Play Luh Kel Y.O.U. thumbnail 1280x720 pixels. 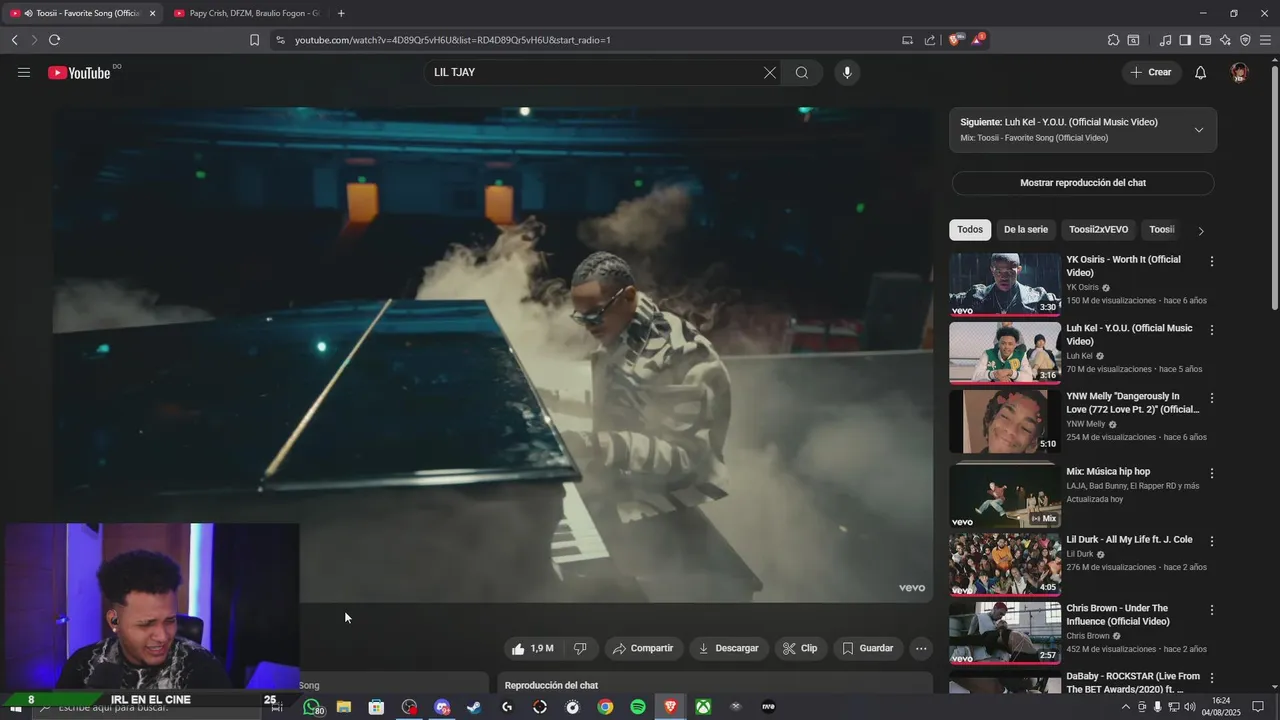(x=1005, y=353)
